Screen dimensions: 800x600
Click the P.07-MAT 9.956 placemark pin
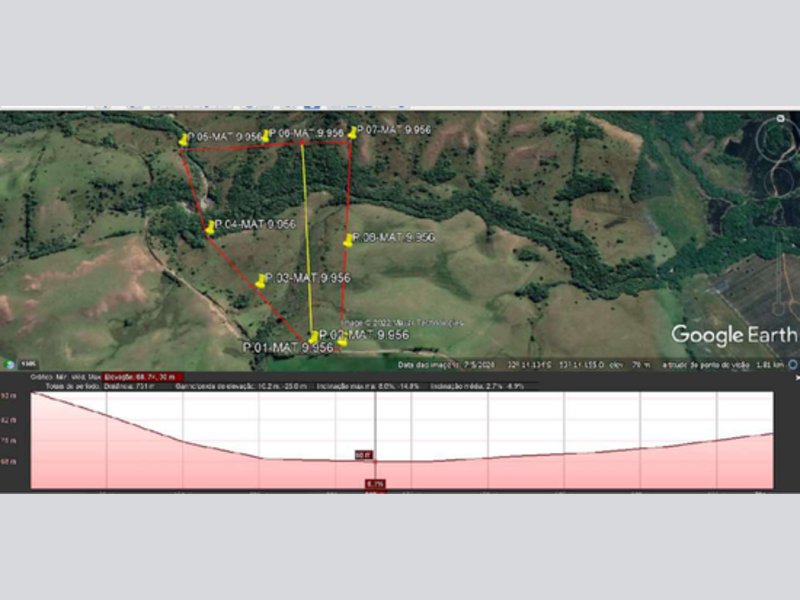pos(352,133)
